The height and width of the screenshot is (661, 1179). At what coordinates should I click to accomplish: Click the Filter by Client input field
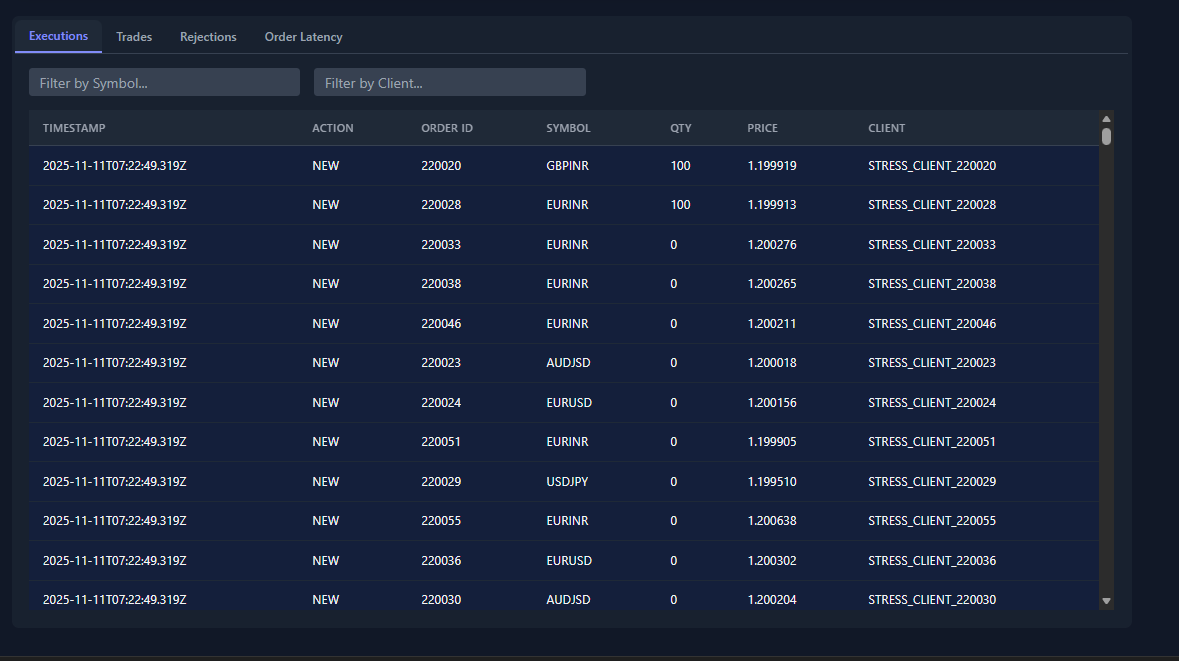[449, 82]
